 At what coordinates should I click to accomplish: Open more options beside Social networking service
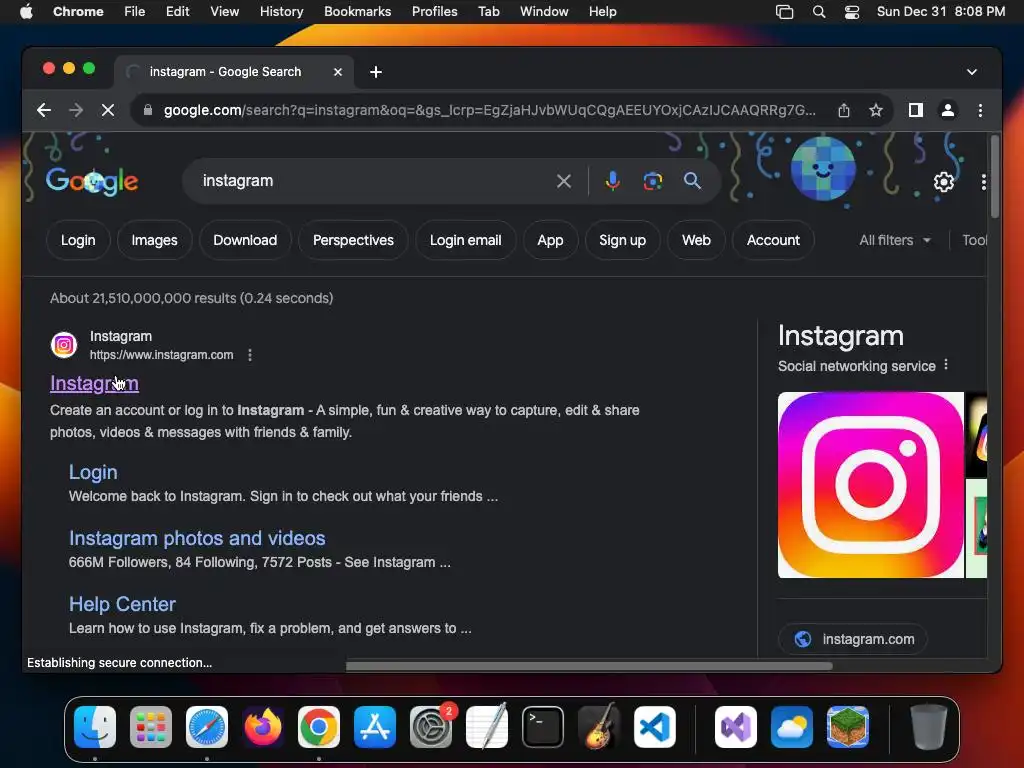point(946,365)
